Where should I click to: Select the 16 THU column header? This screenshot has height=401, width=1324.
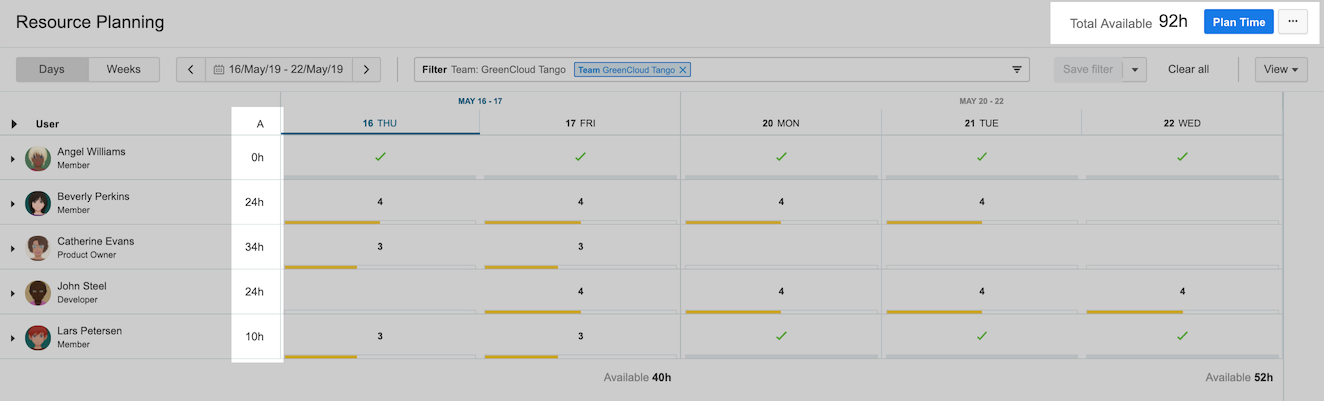[x=380, y=123]
